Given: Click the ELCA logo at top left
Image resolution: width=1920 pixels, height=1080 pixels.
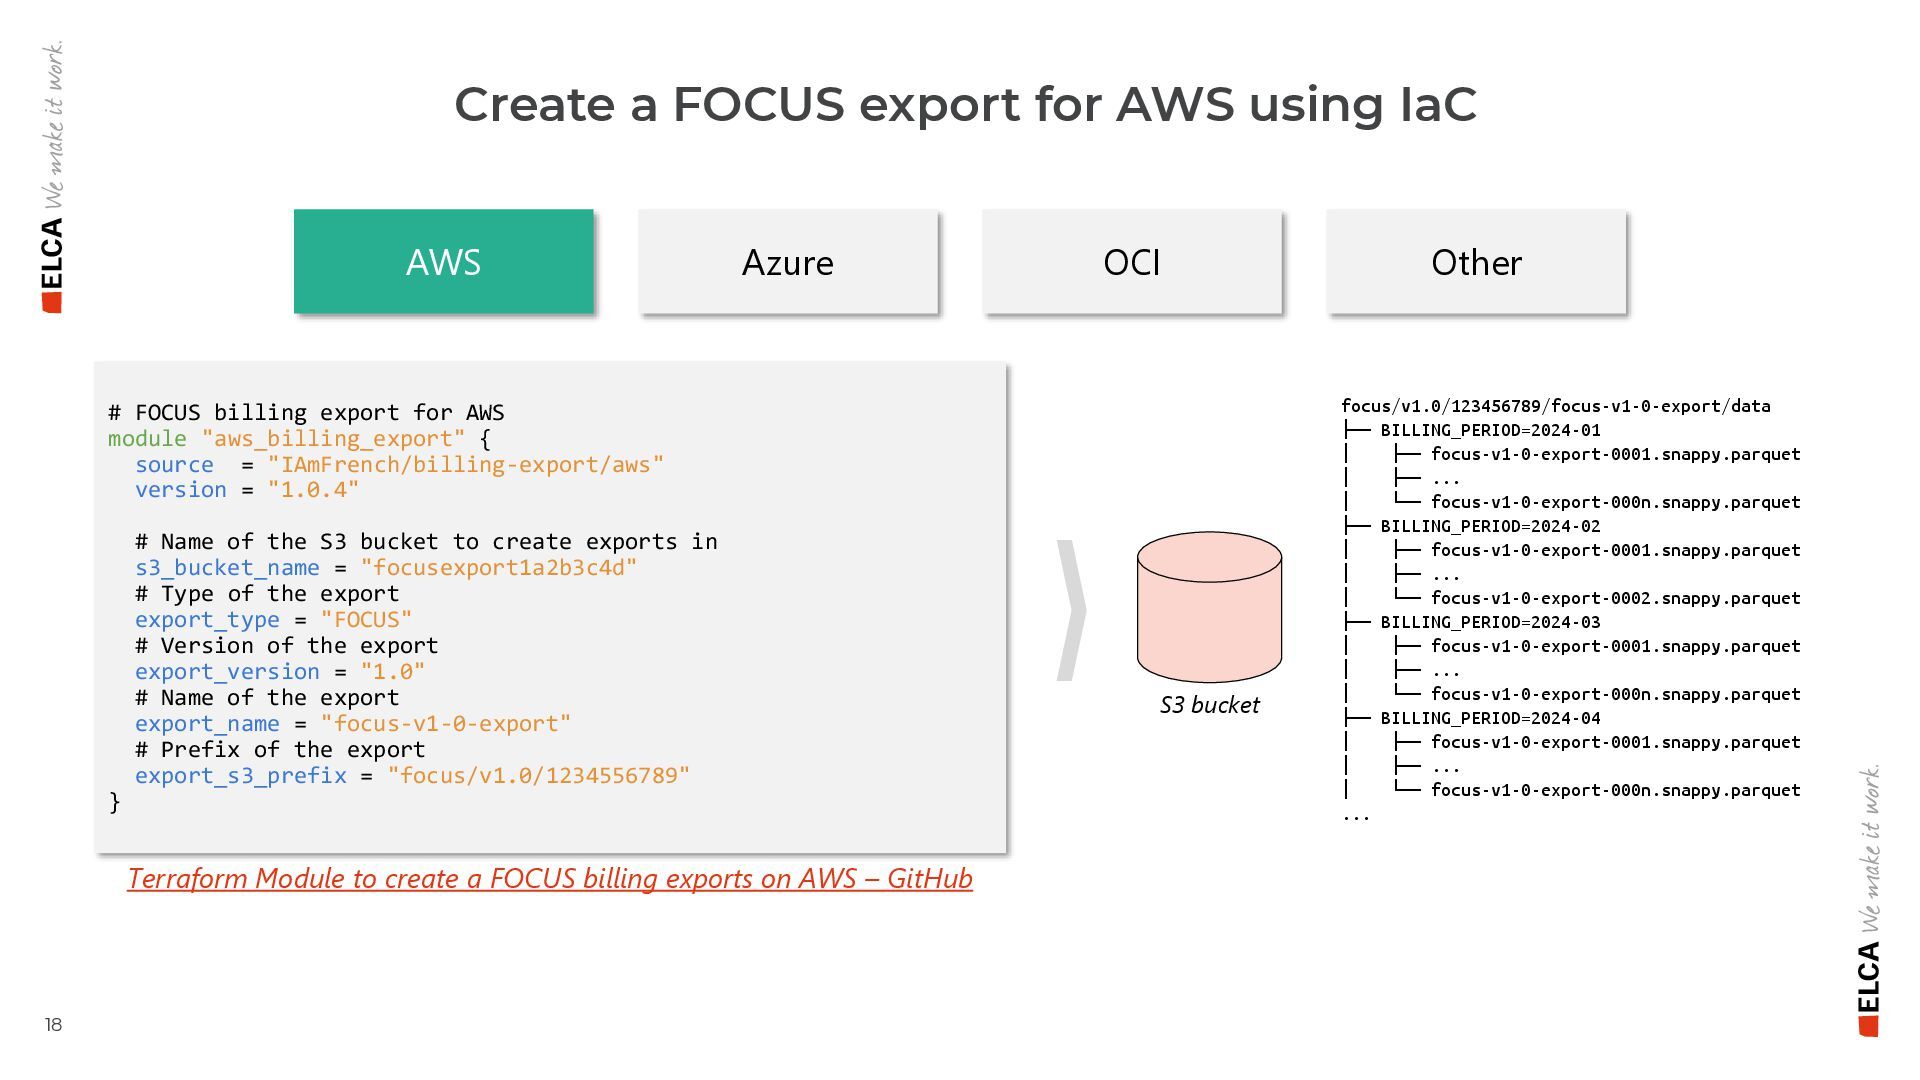Looking at the screenshot, I should pos(53,264).
